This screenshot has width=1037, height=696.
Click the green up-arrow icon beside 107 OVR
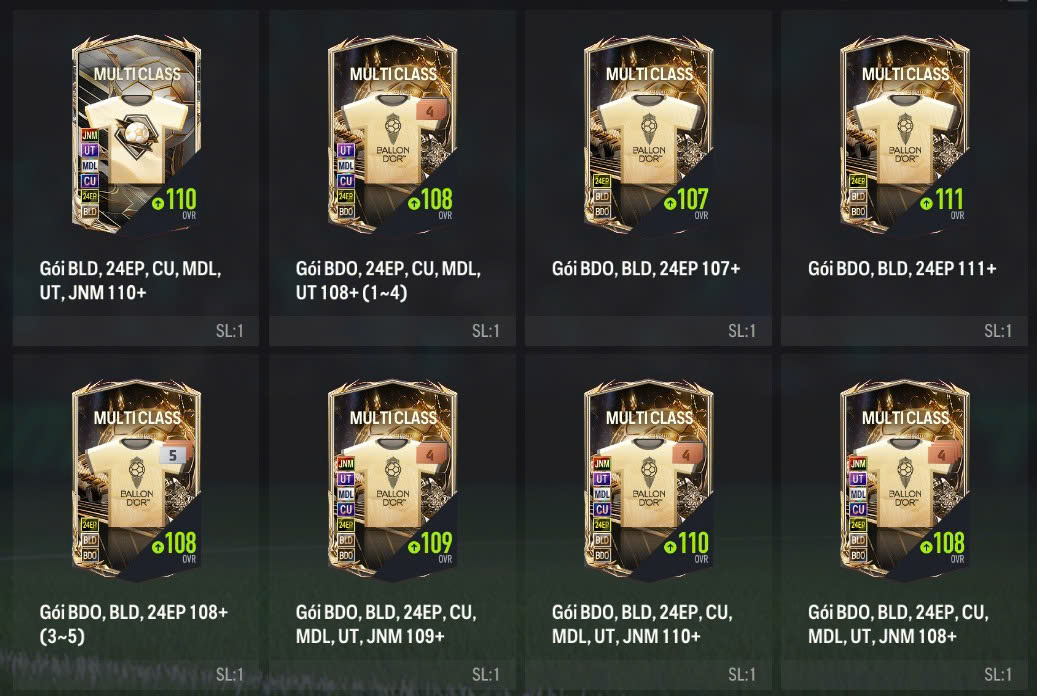pos(670,203)
